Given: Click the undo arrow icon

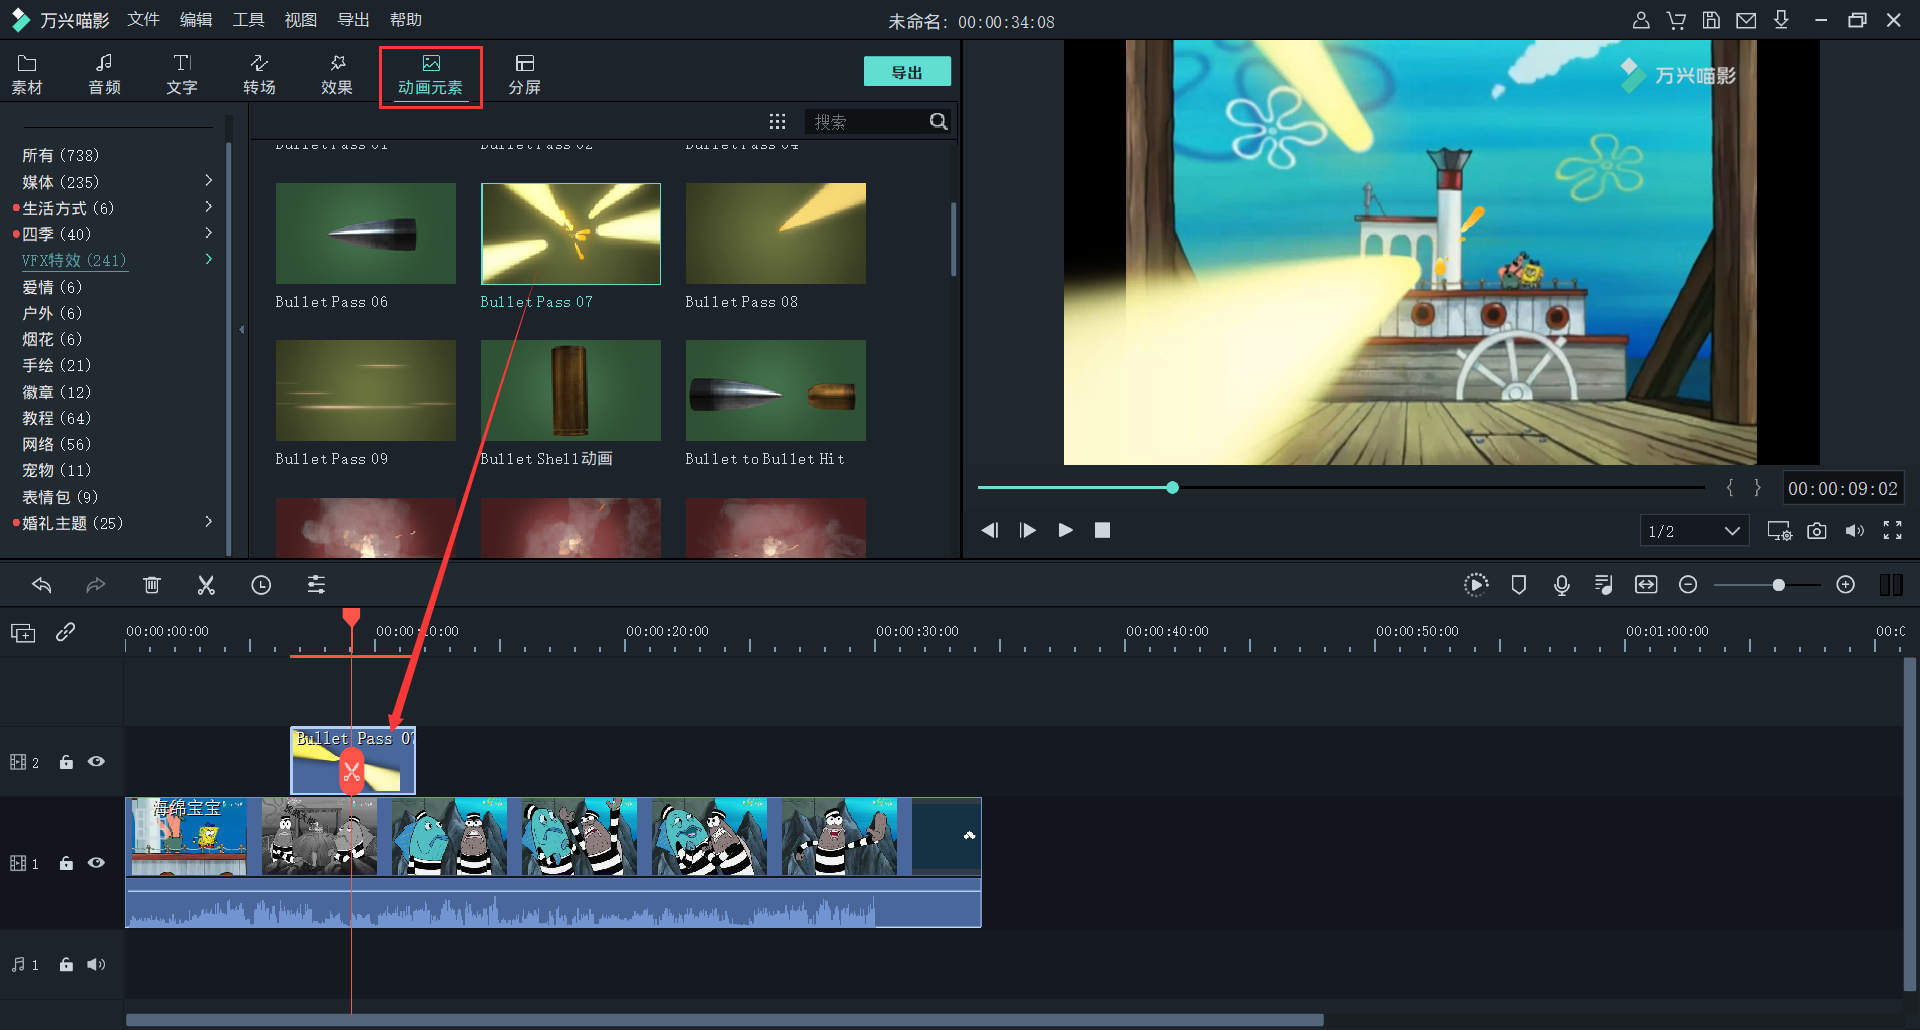Looking at the screenshot, I should (42, 585).
